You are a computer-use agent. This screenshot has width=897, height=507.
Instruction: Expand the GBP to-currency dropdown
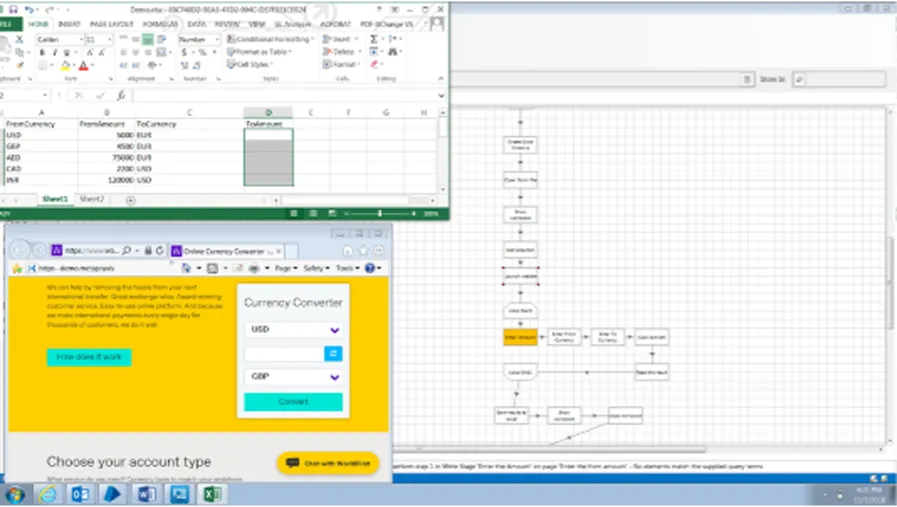335,377
